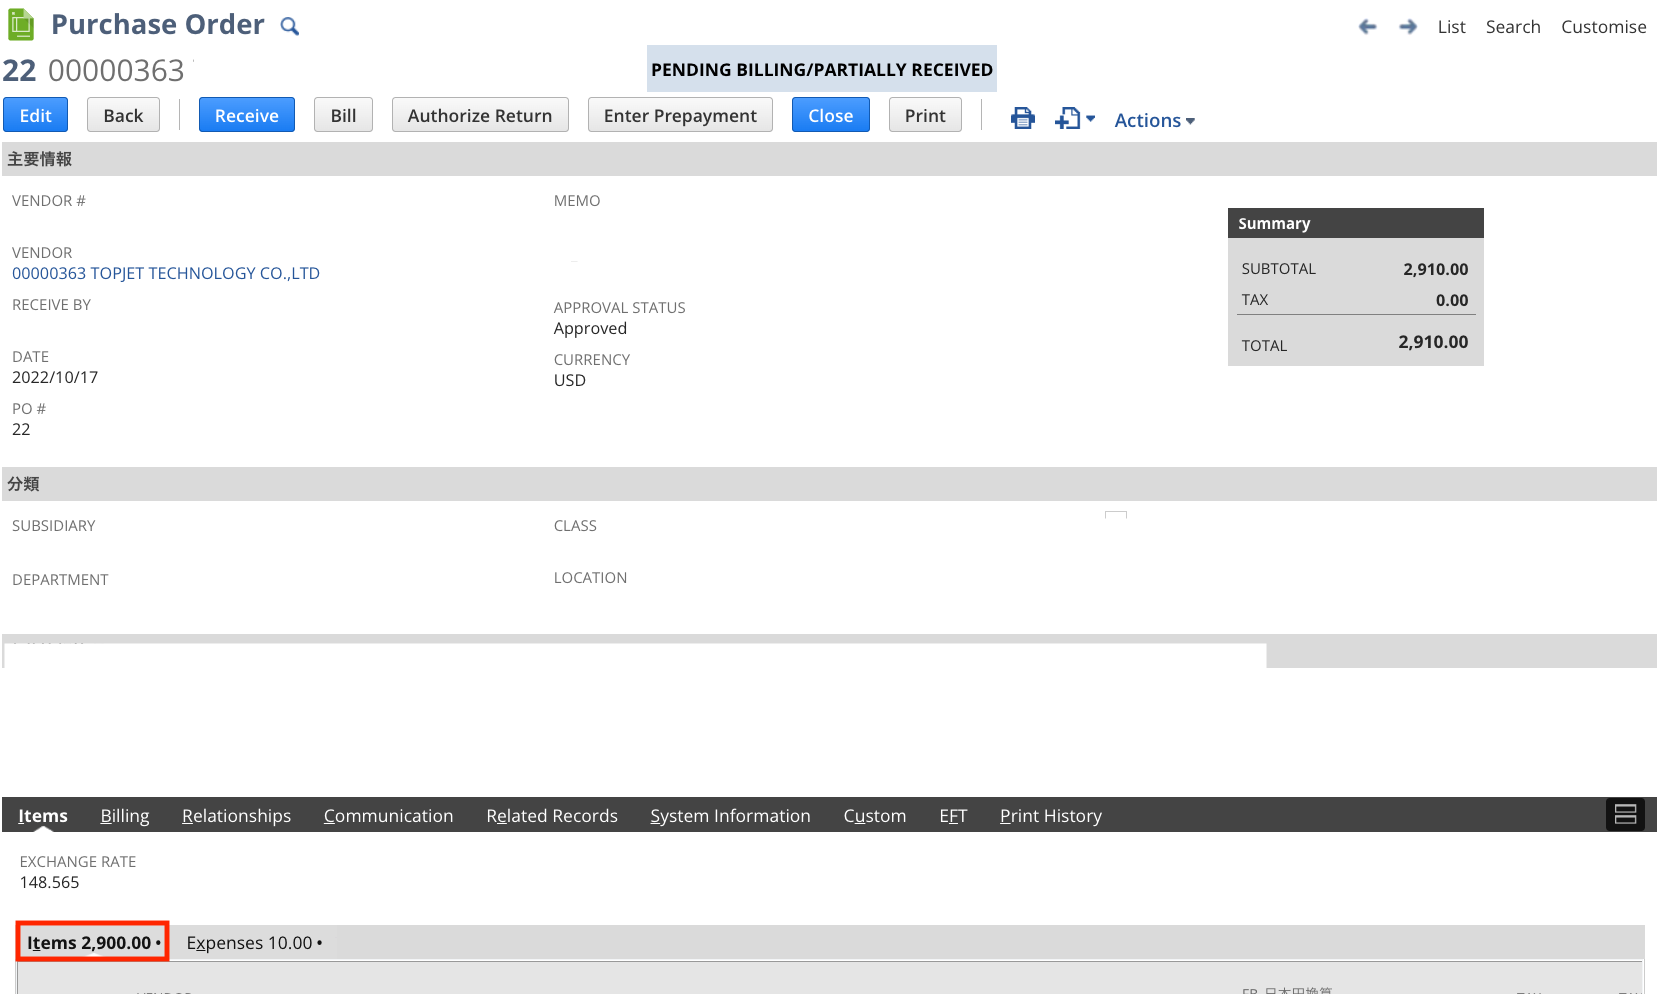1663x994 pixels.
Task: View the System Information tab
Action: (x=730, y=815)
